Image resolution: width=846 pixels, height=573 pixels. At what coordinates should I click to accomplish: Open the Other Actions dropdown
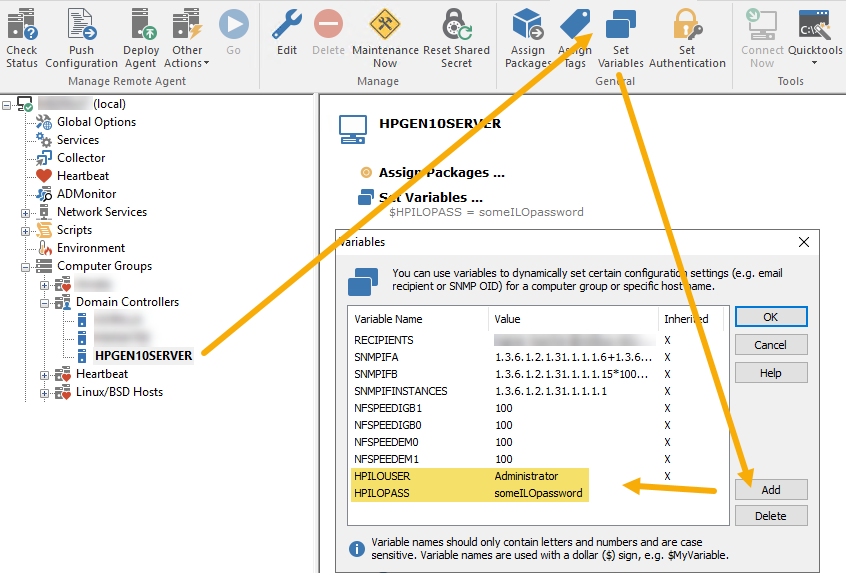coord(187,38)
